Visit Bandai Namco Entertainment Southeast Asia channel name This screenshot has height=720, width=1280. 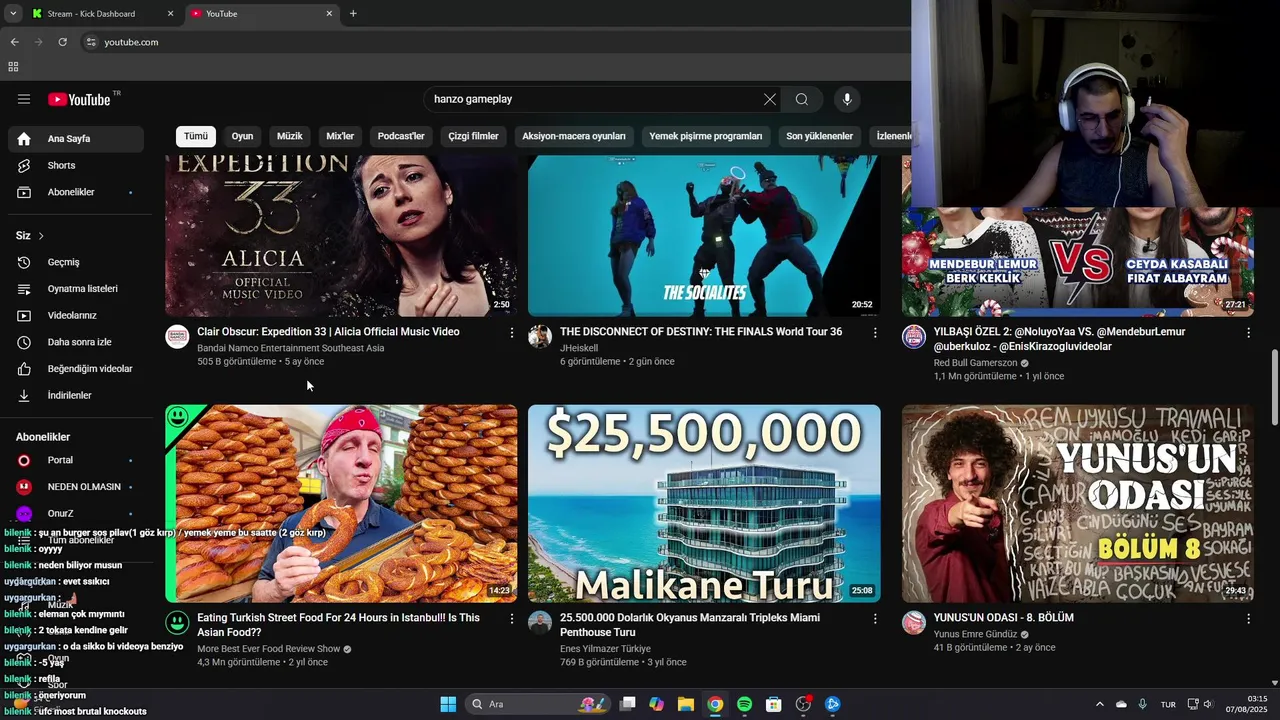[x=291, y=348]
